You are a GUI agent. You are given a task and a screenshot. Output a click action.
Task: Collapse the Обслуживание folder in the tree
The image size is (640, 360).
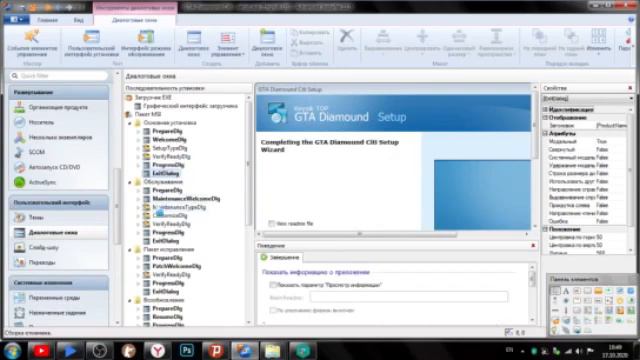click(130, 182)
